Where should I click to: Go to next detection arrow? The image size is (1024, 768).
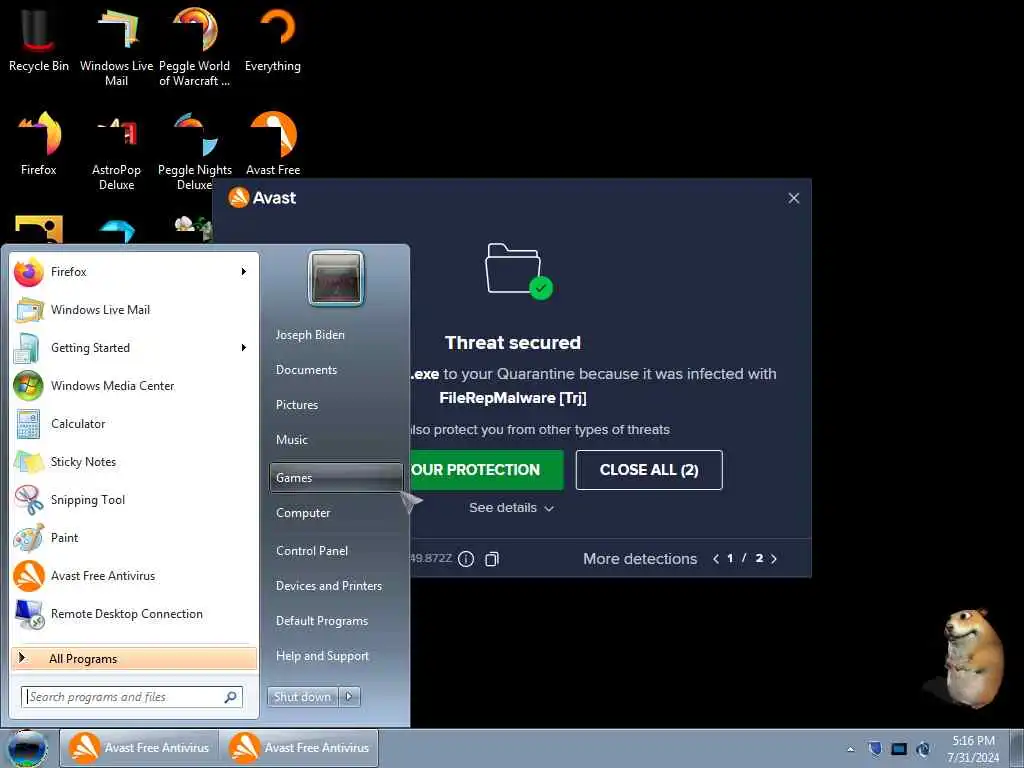774,559
